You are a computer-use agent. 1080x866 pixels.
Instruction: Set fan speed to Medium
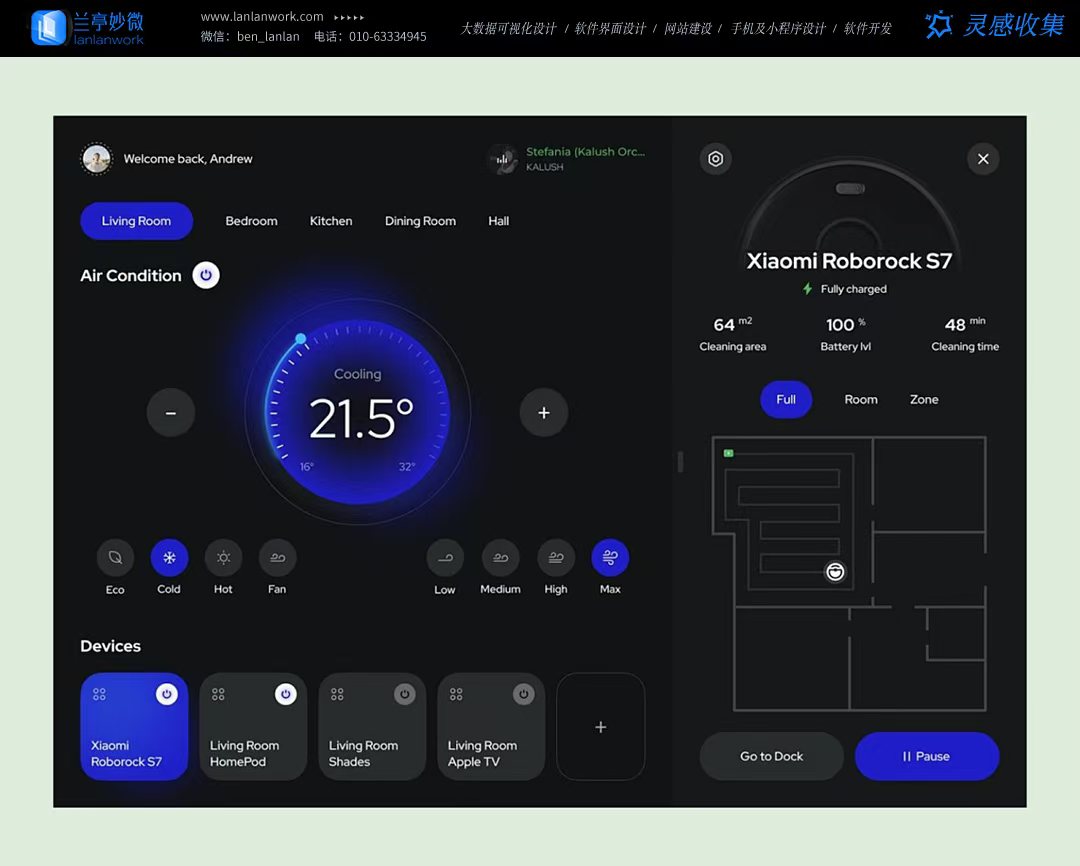click(x=500, y=558)
